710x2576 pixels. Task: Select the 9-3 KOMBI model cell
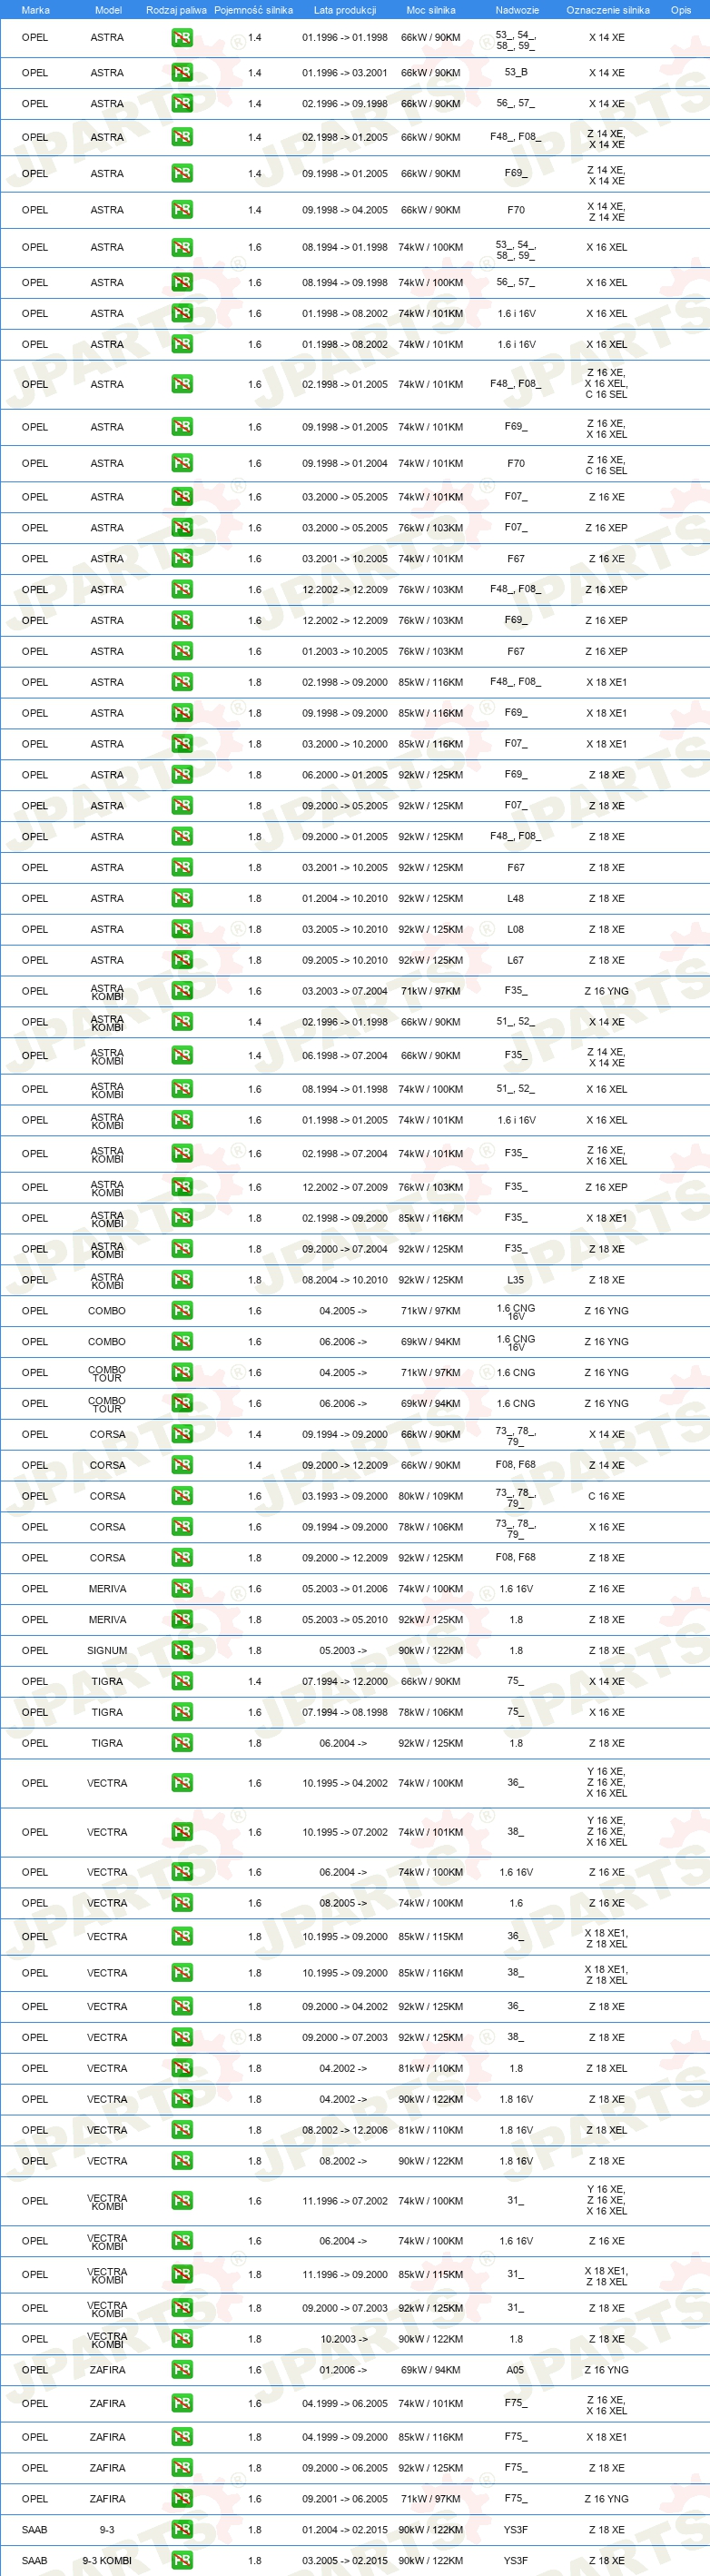click(x=107, y=2560)
